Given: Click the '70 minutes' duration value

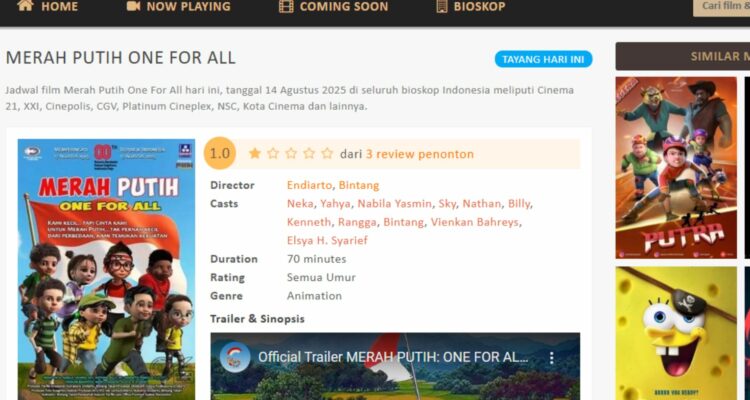Looking at the screenshot, I should pos(317,259).
